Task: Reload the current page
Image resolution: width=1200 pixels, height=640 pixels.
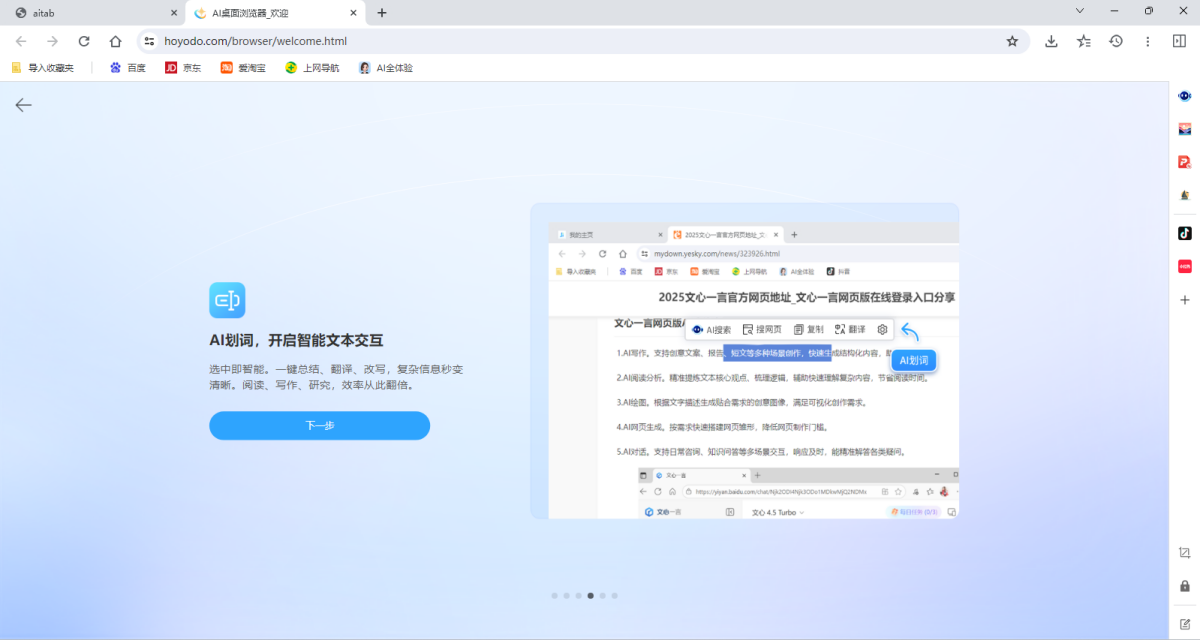Action: tap(84, 41)
